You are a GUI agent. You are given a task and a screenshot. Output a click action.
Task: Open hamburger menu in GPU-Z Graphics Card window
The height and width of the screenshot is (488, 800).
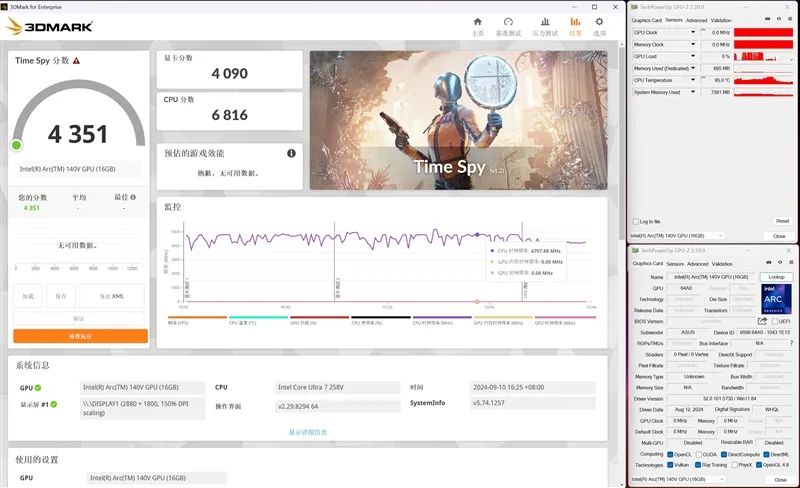(x=790, y=262)
